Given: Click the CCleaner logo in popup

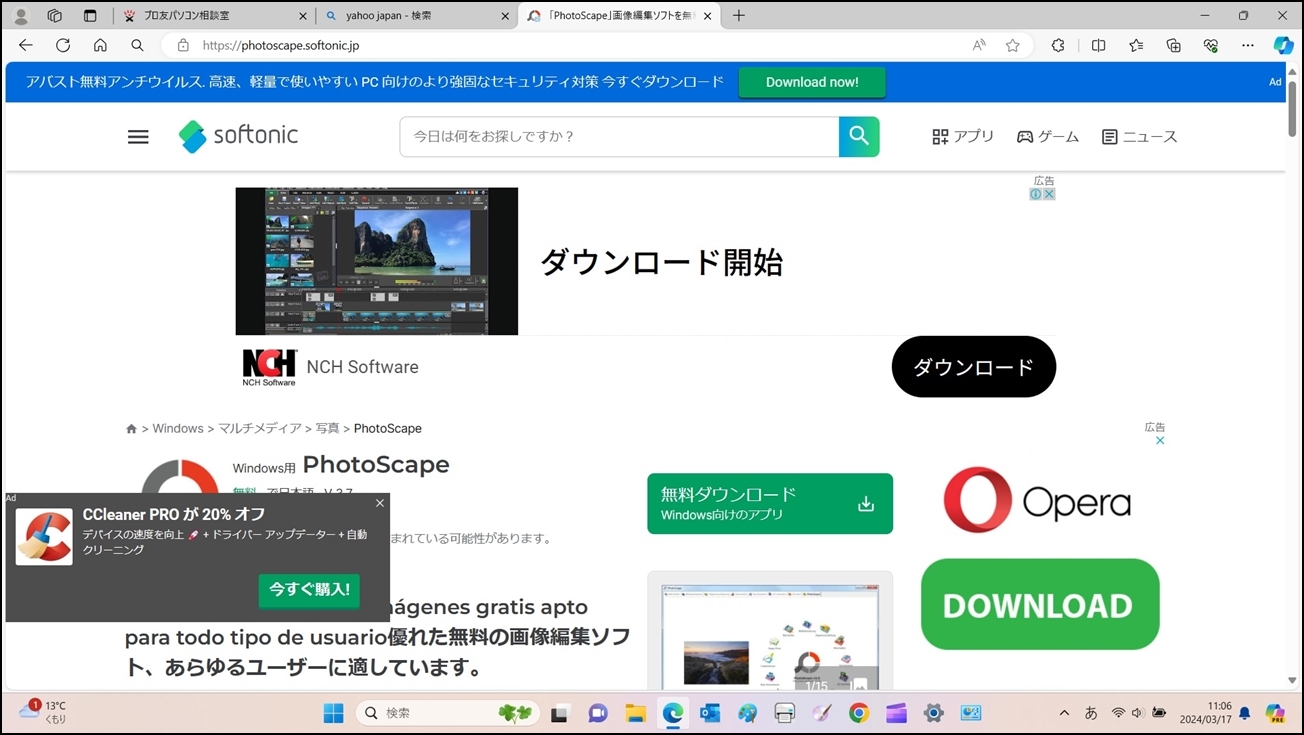Looking at the screenshot, I should (44, 537).
